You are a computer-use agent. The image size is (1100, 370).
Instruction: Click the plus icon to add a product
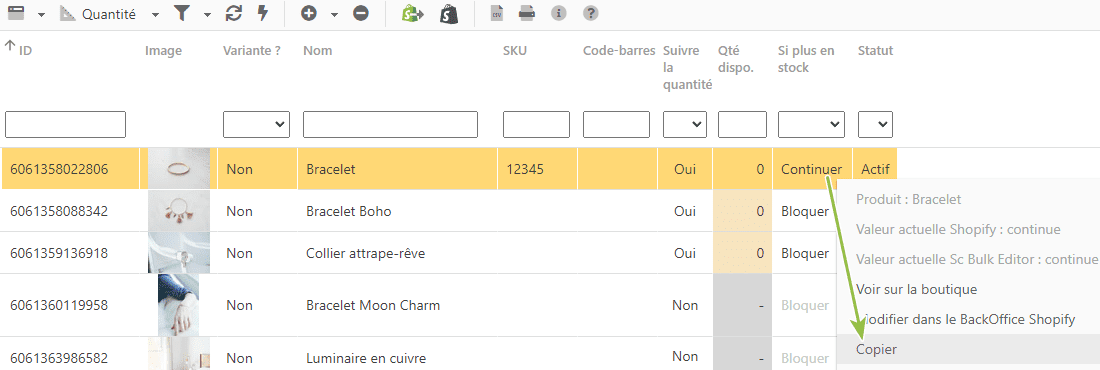[x=309, y=13]
